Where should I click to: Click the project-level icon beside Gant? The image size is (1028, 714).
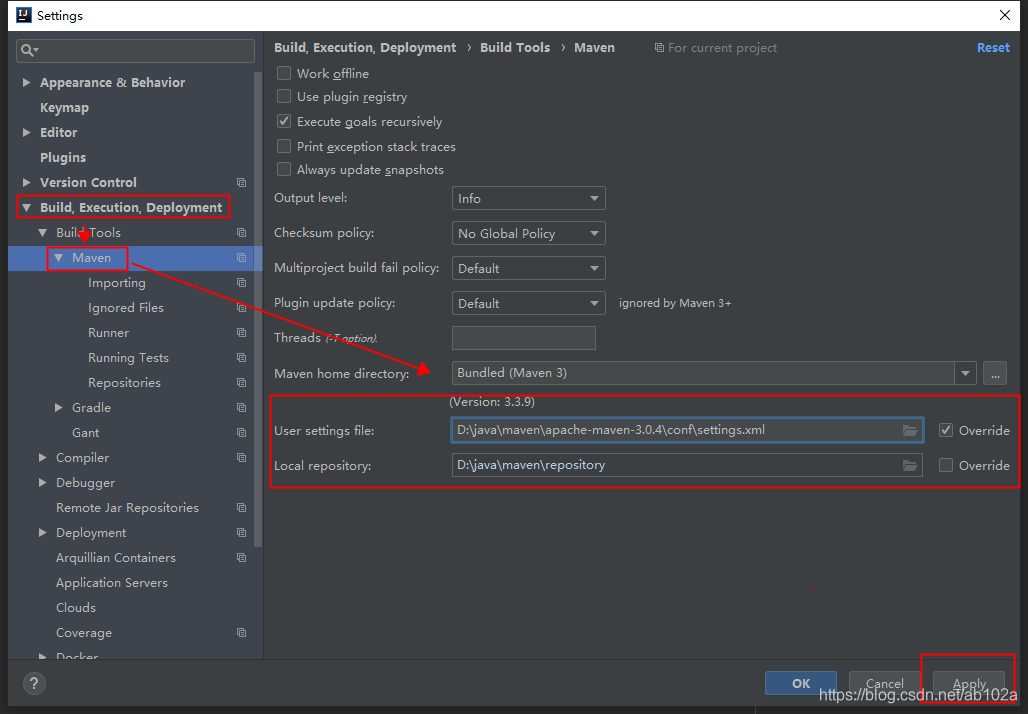click(x=241, y=433)
